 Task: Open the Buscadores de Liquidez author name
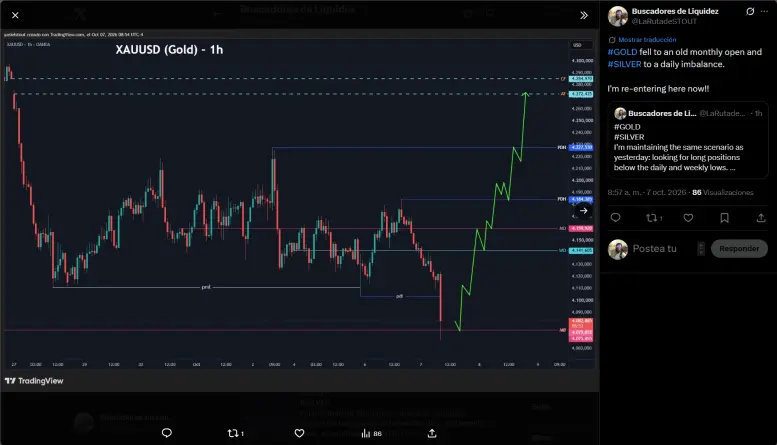(674, 11)
